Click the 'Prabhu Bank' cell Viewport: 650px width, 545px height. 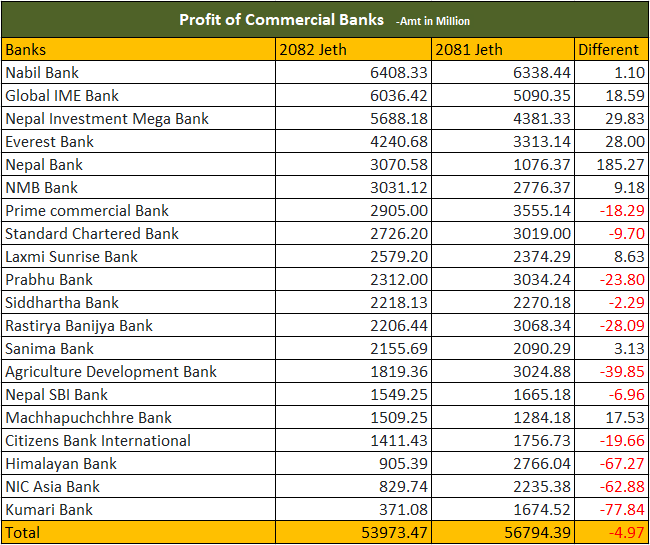pos(139,279)
